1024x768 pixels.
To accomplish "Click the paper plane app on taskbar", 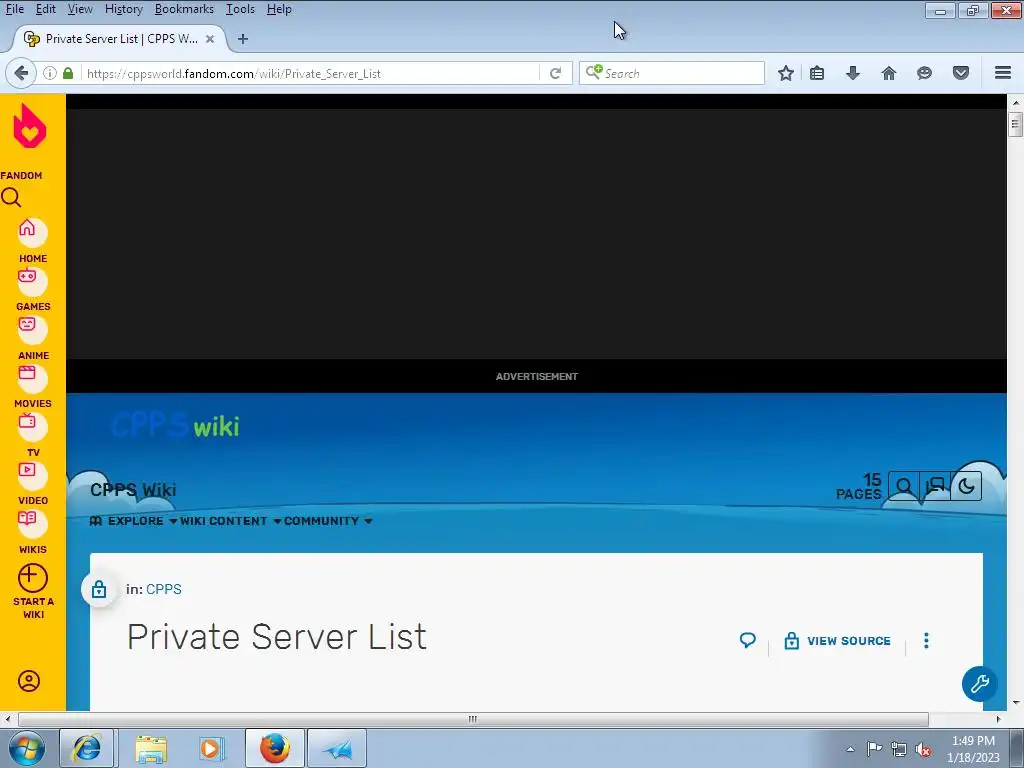I will (x=337, y=748).
